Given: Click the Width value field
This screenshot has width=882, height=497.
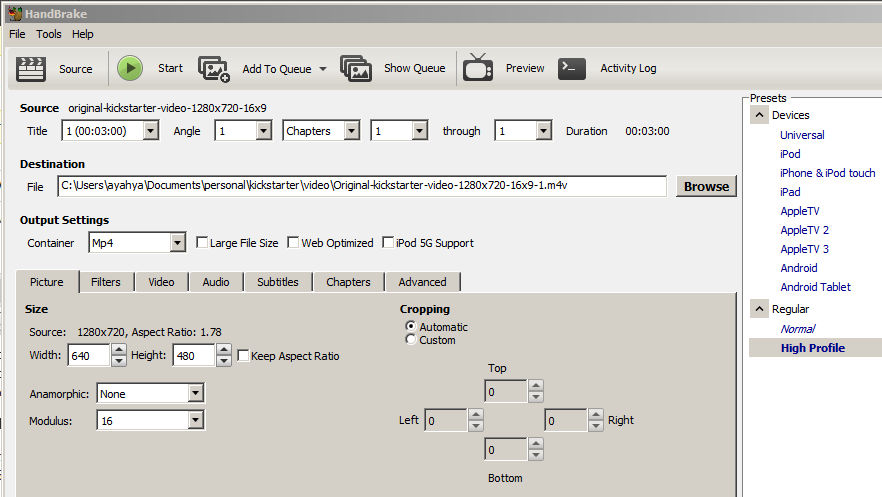Looking at the screenshot, I should tap(89, 355).
